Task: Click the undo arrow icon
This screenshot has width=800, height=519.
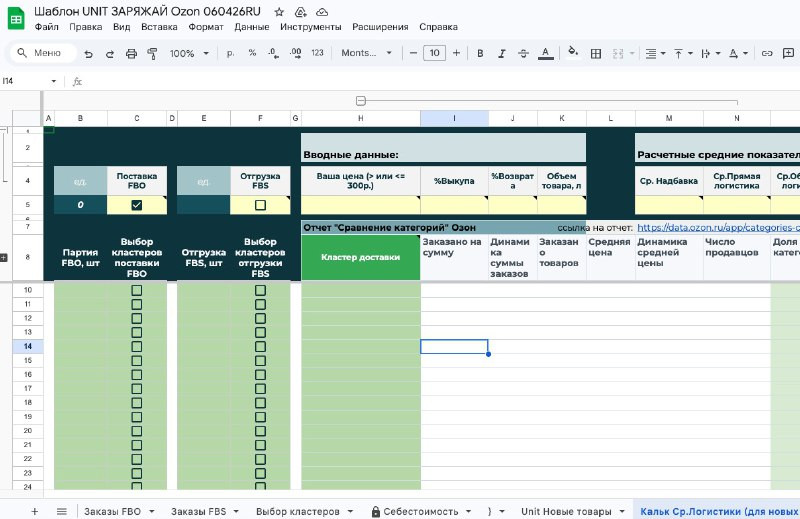Action: (89, 53)
